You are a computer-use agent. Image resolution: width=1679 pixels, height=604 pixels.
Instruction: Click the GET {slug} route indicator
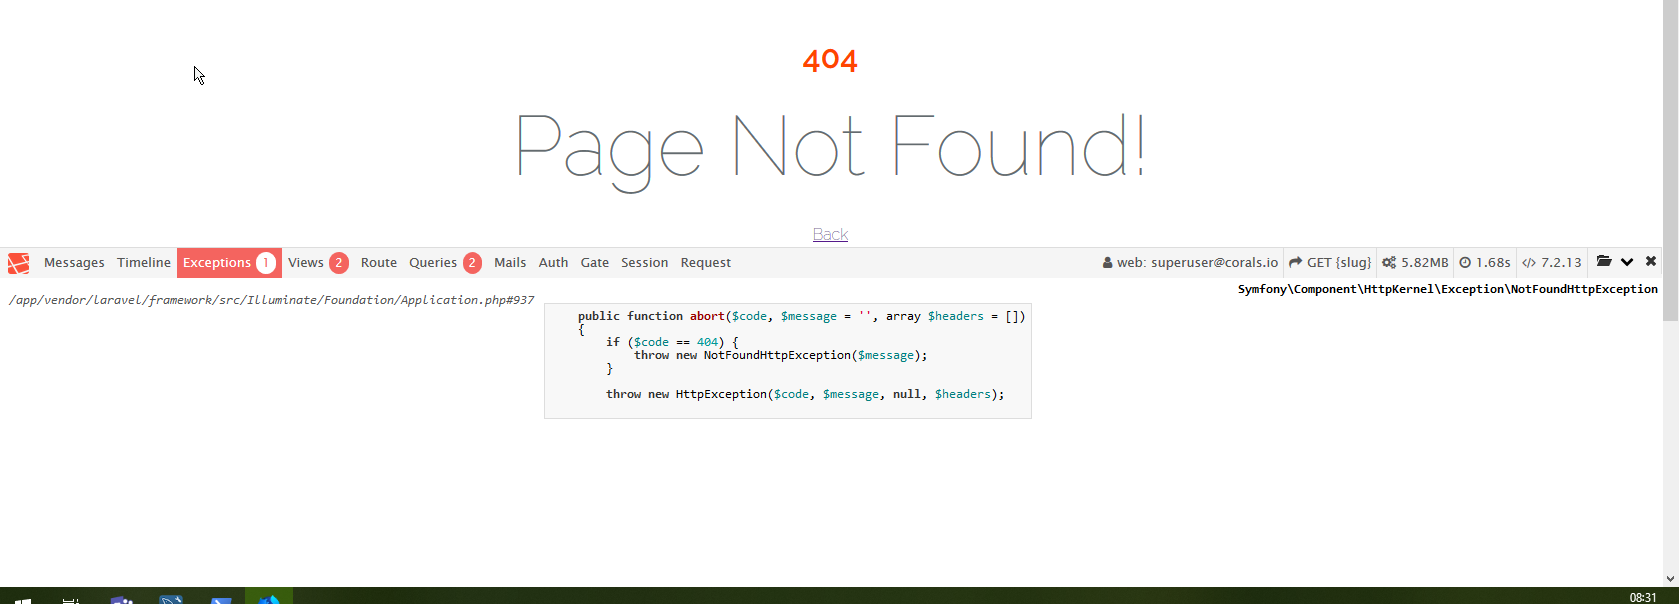pyautogui.click(x=1330, y=263)
